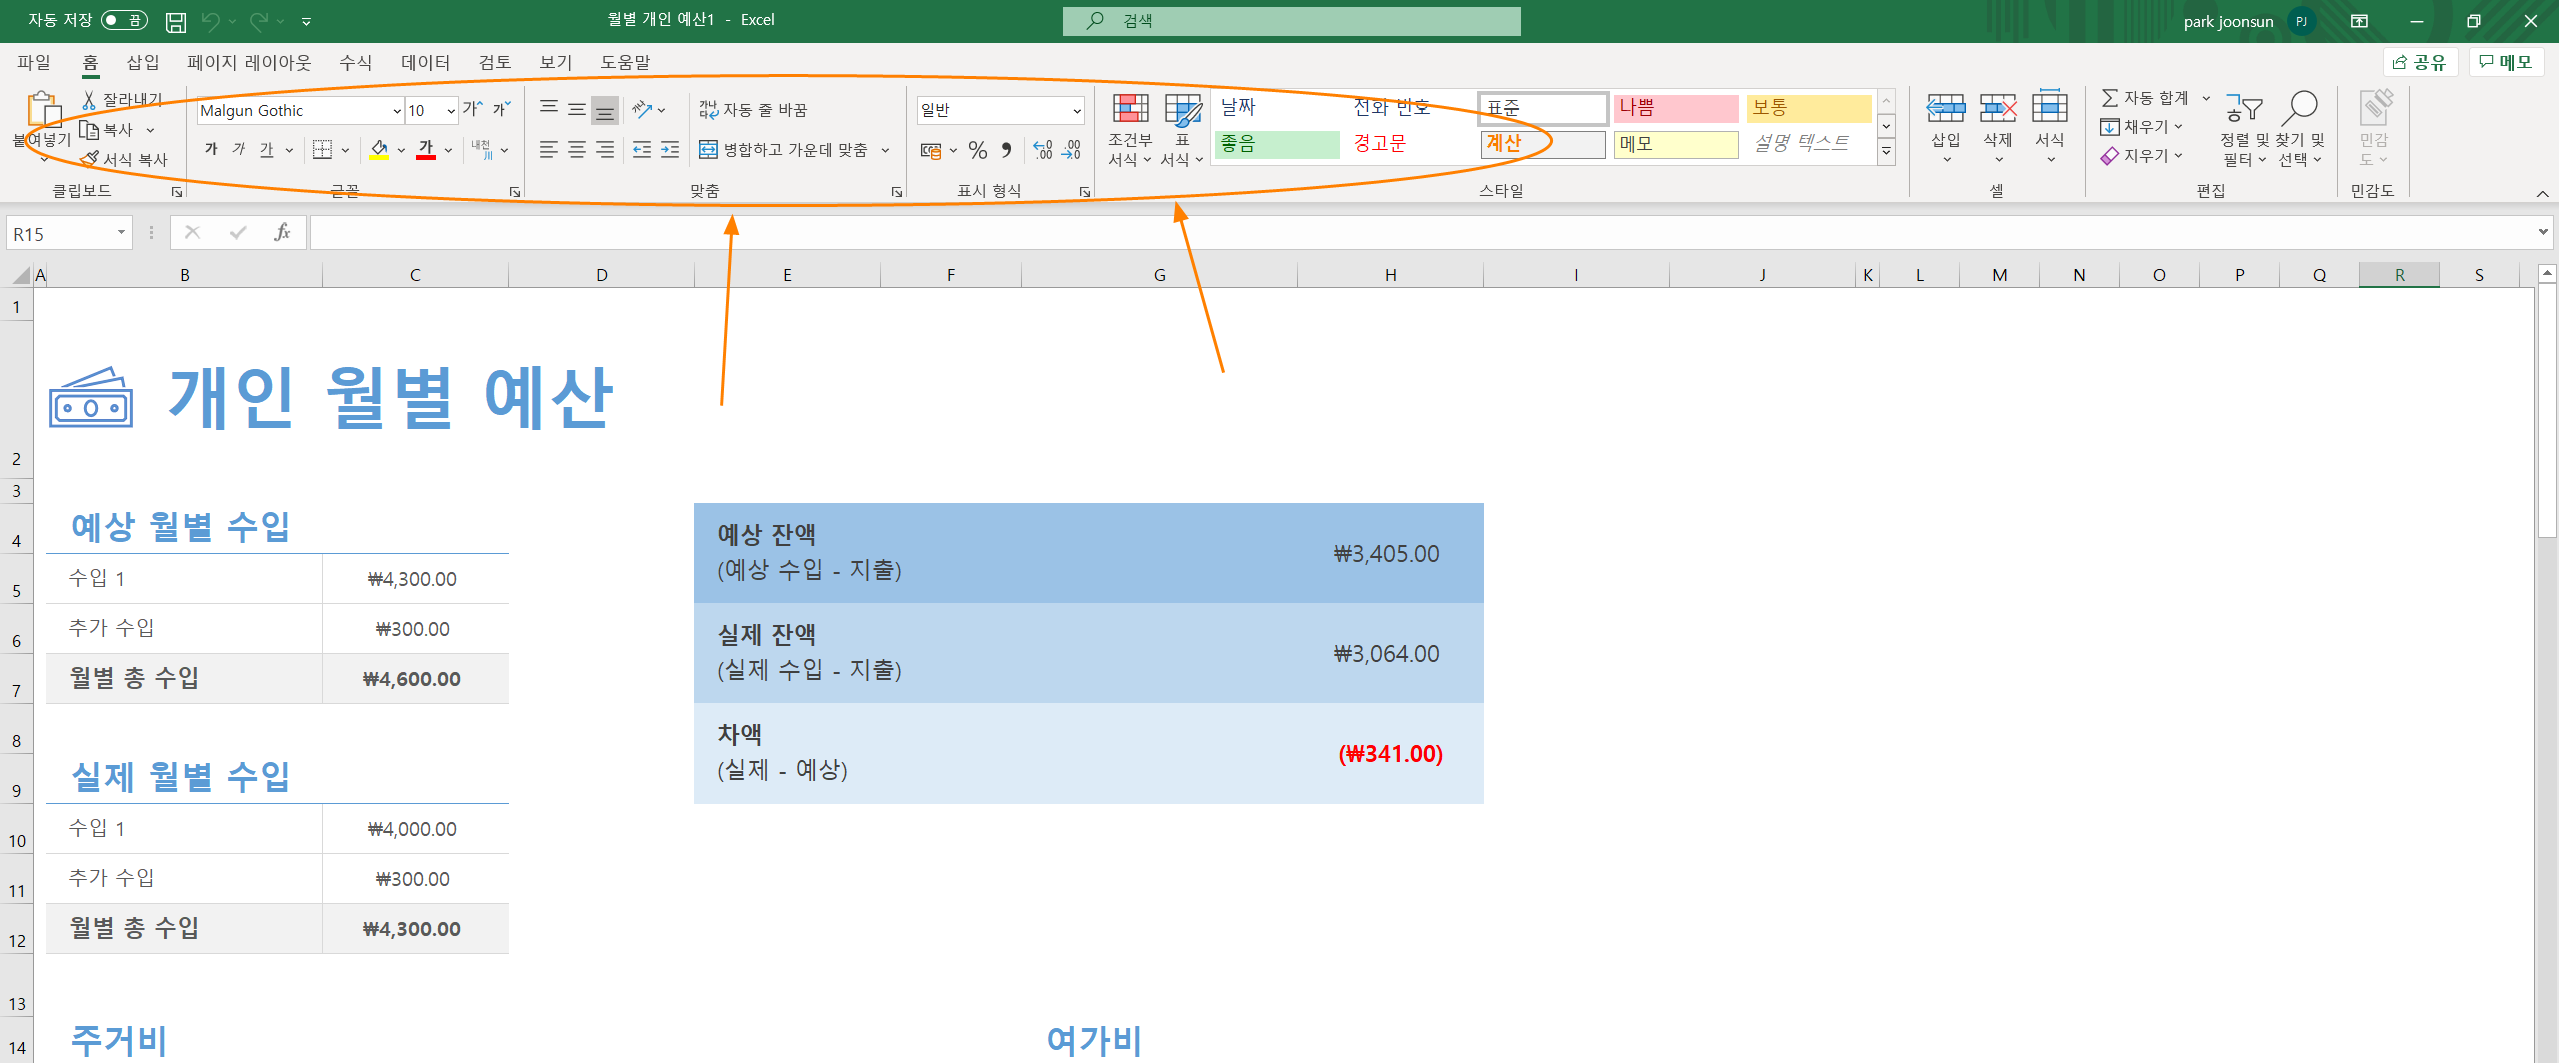2559x1063 pixels.
Task: Click the percent style icon
Action: click(x=977, y=149)
